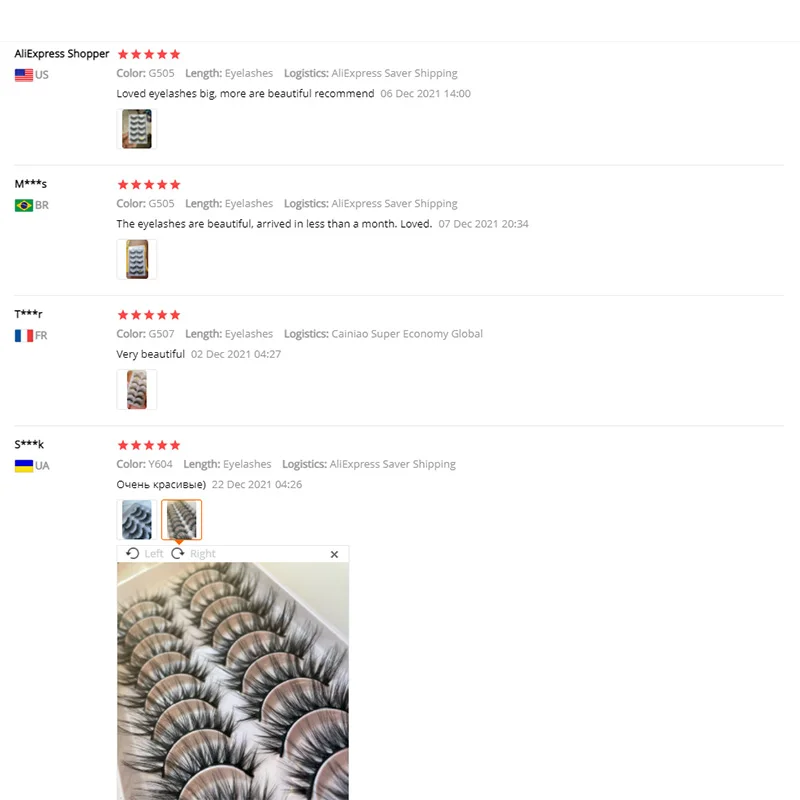Click the 'Очень красивые)' review text
This screenshot has width=800, height=800.
tap(161, 484)
